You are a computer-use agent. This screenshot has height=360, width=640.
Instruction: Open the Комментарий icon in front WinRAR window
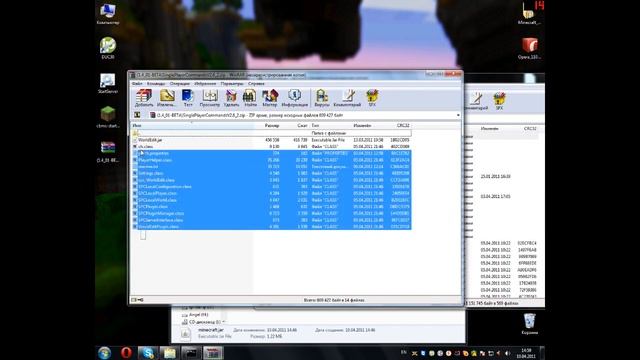click(x=347, y=98)
